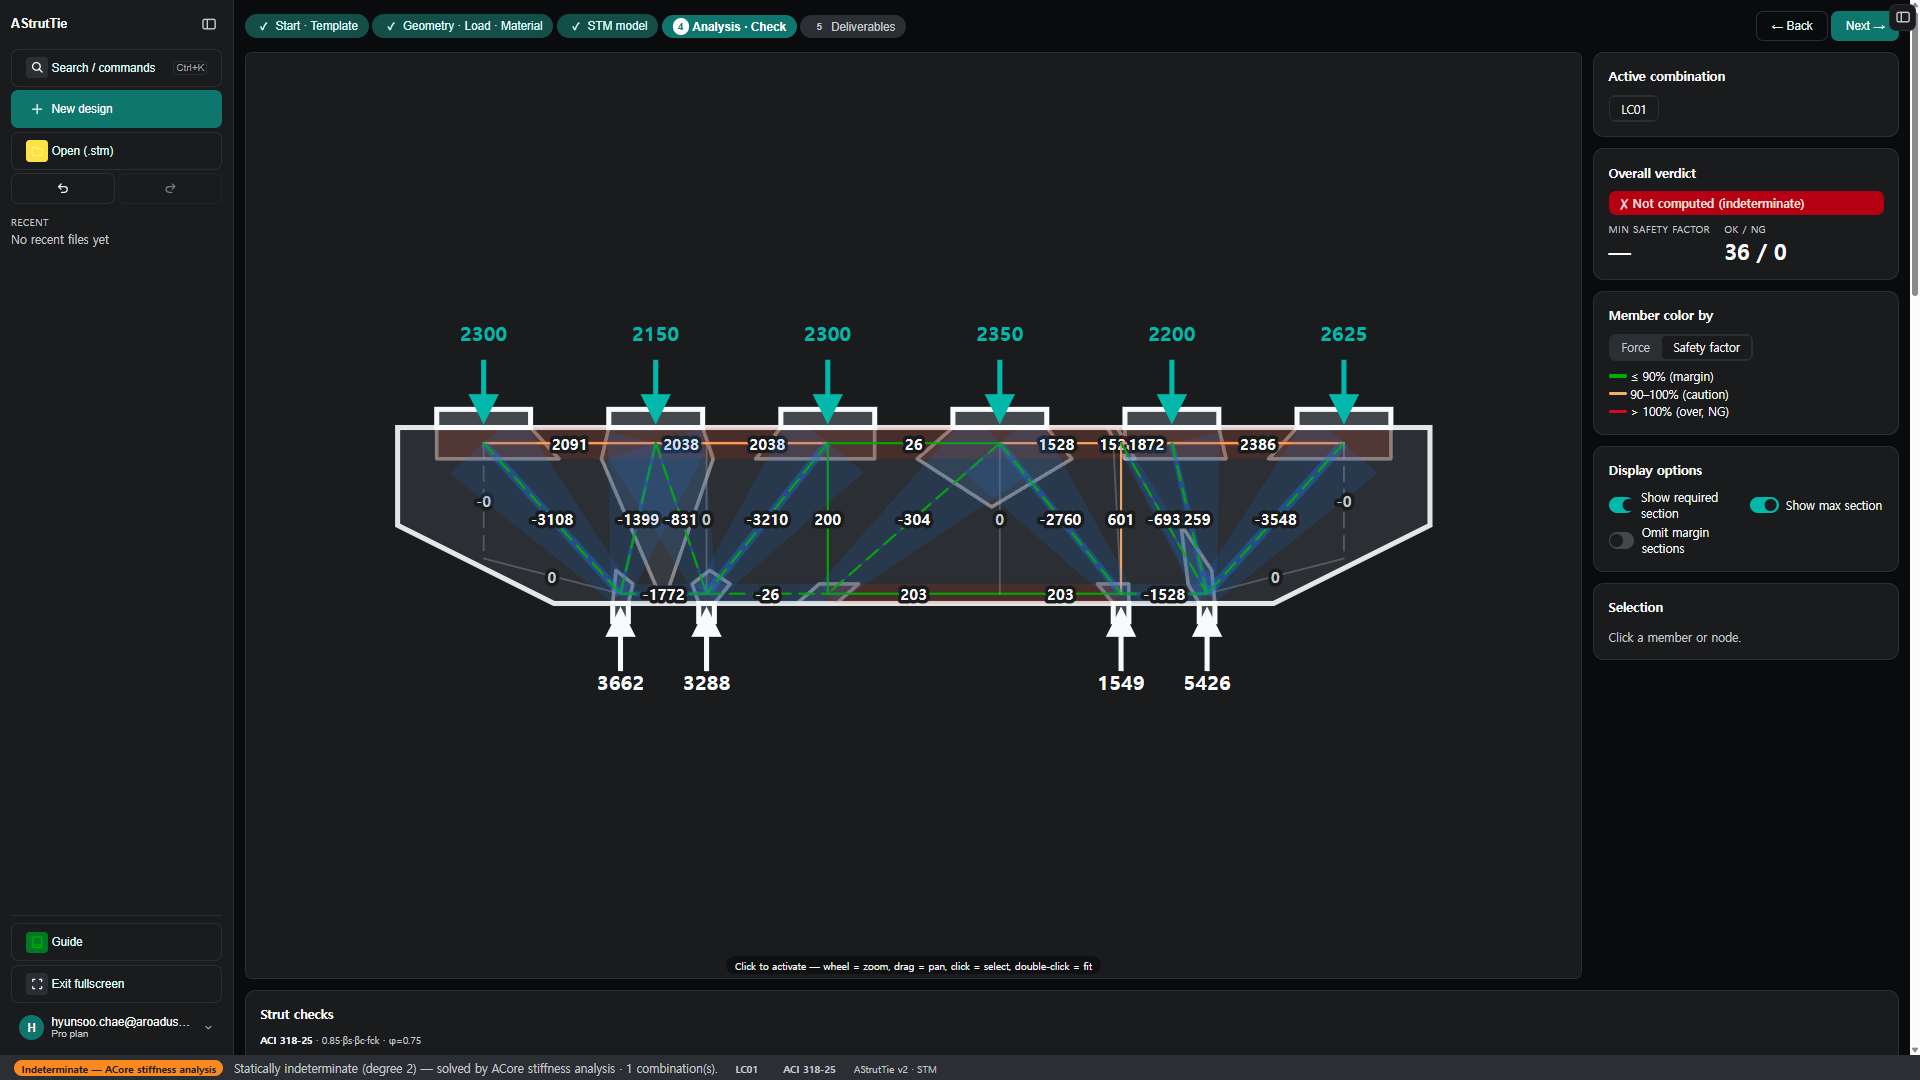Select the member labeled -2760
The image size is (1920, 1080).
click(x=1060, y=519)
